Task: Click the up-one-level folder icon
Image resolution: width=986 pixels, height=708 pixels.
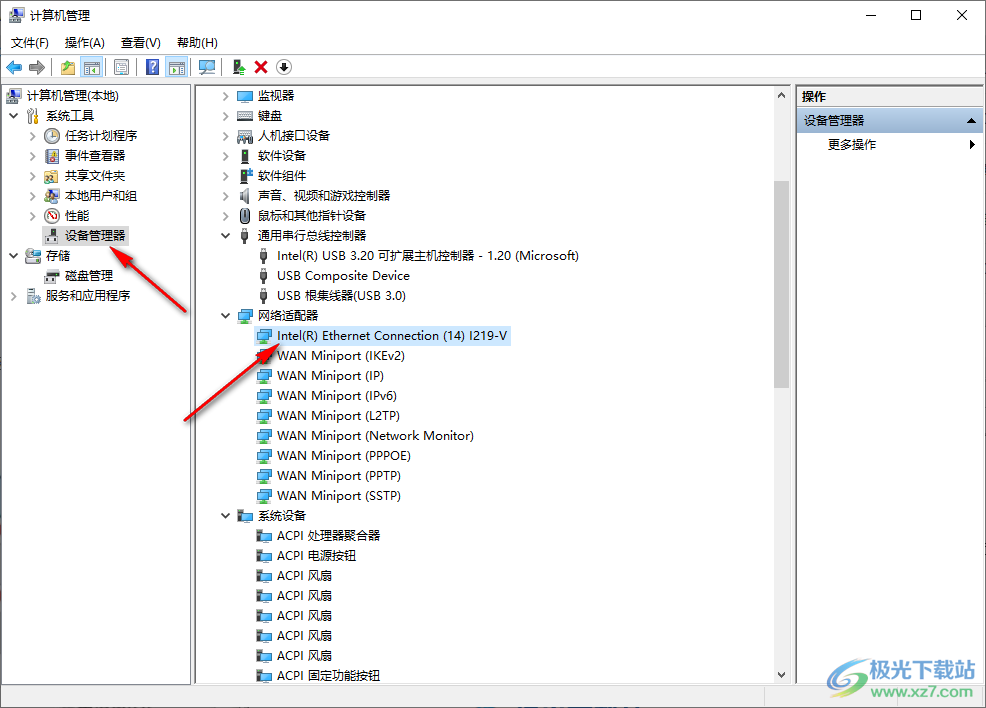Action: (x=68, y=67)
